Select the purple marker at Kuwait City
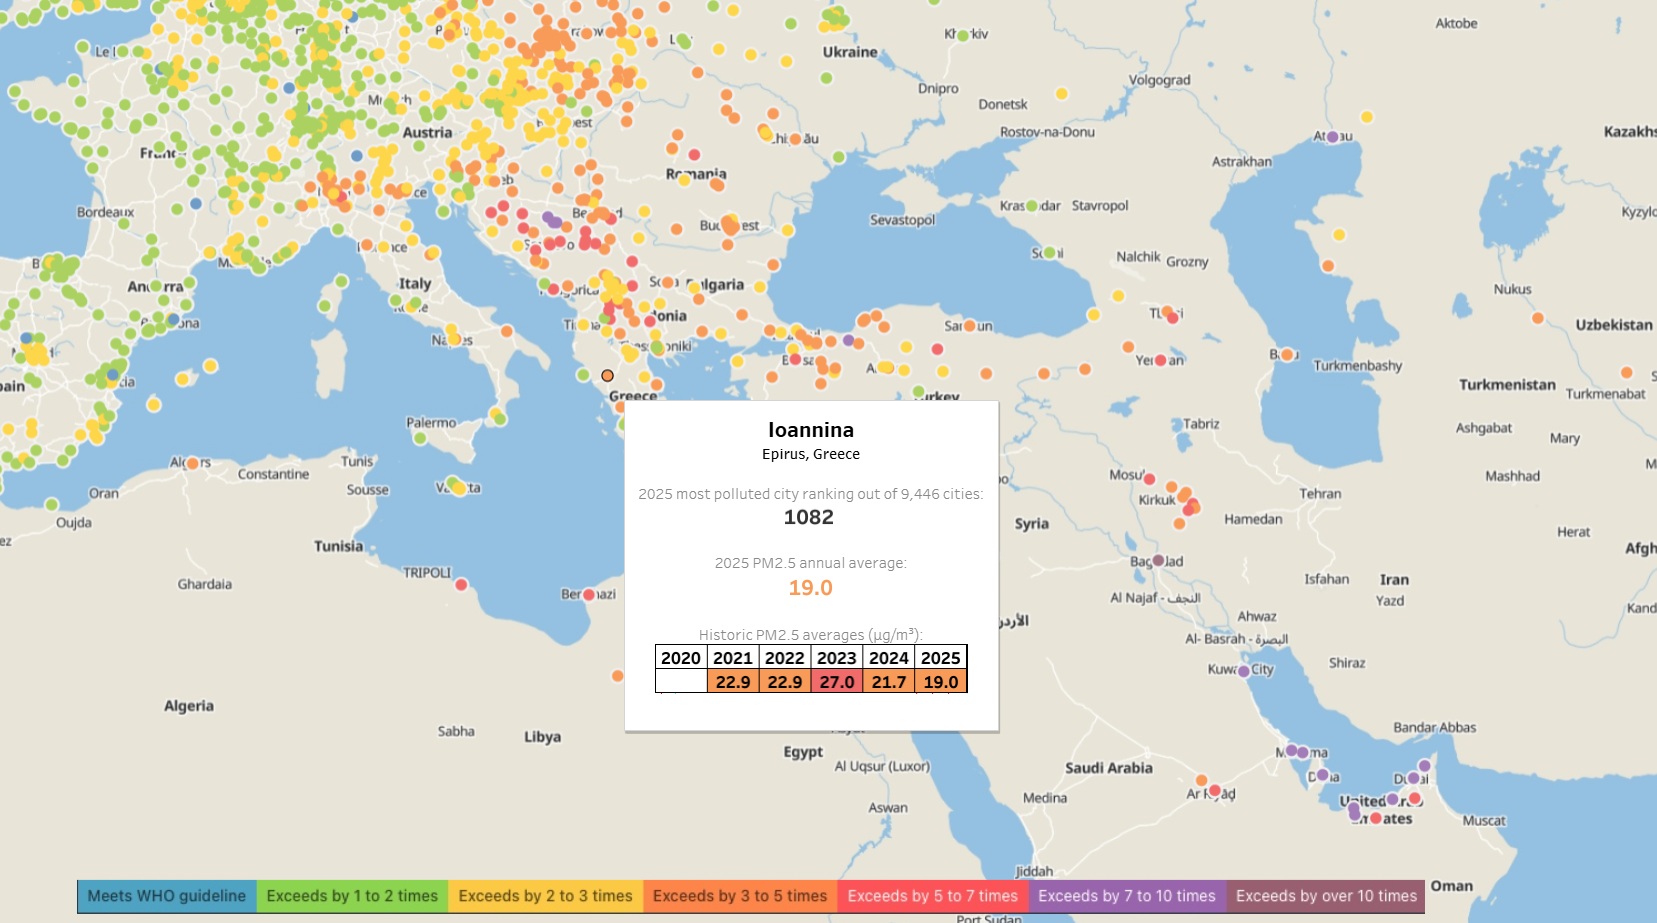The height and width of the screenshot is (923, 1657). click(x=1244, y=671)
